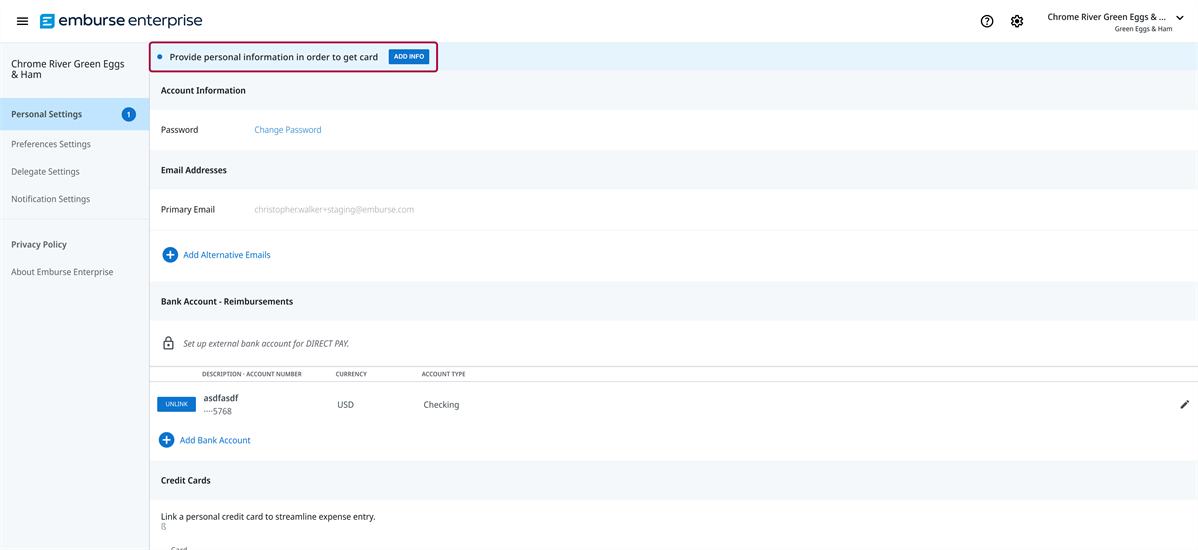Open the settings gear icon
Screen dimensions: 1198x550
pos(1017,21)
